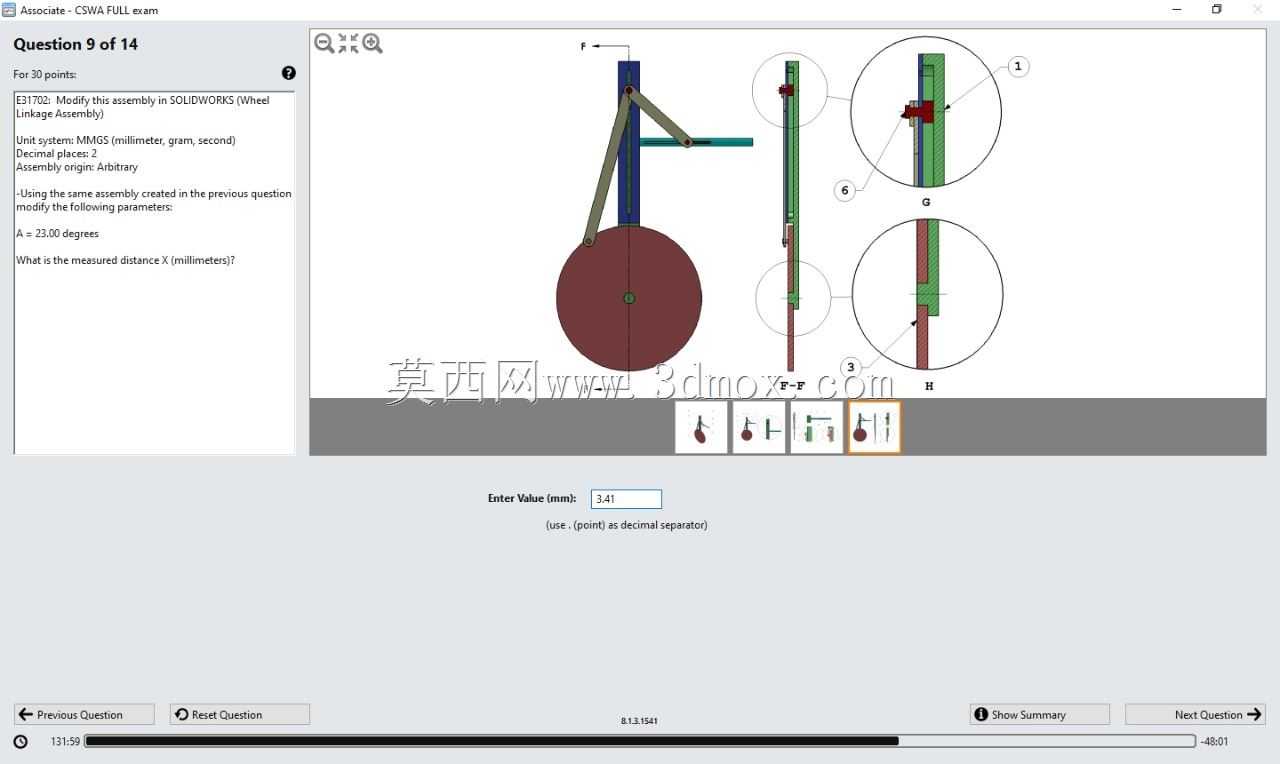Click the 'For 30 points:' label

(x=44, y=74)
